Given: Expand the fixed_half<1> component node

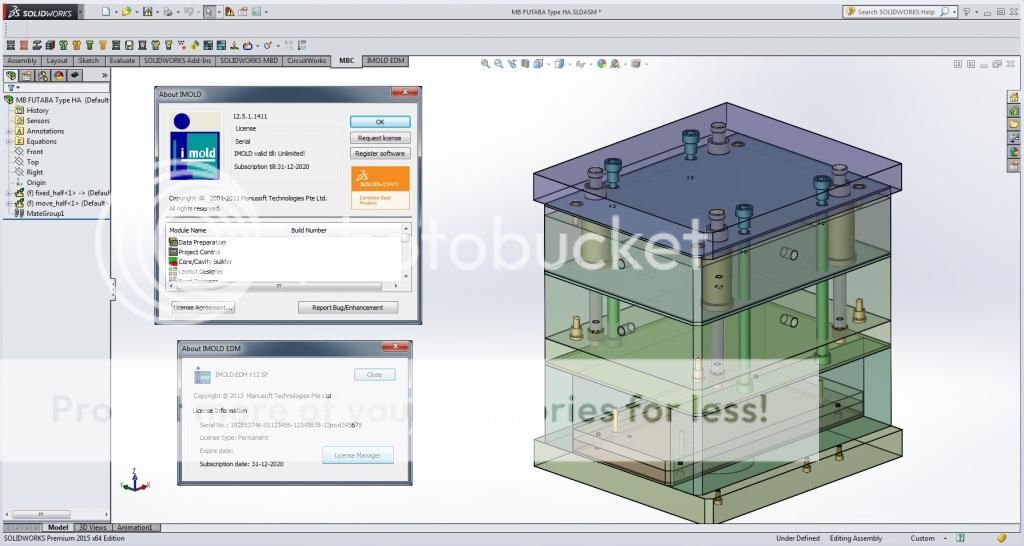Looking at the screenshot, I should click(x=9, y=193).
